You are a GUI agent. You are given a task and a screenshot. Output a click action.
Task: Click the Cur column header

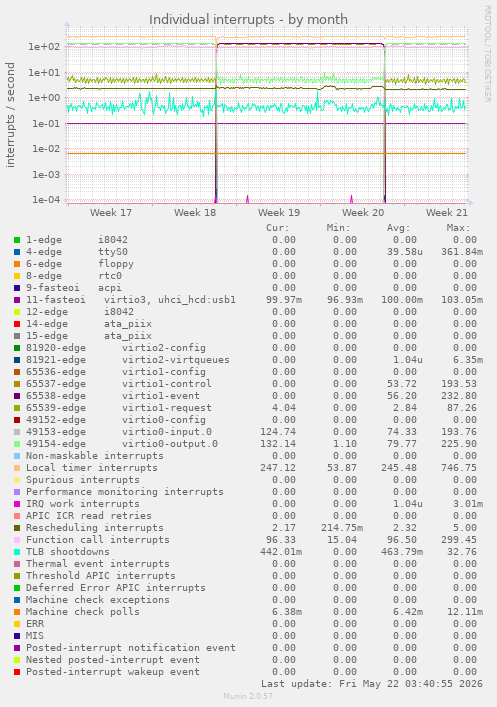pyautogui.click(x=278, y=228)
